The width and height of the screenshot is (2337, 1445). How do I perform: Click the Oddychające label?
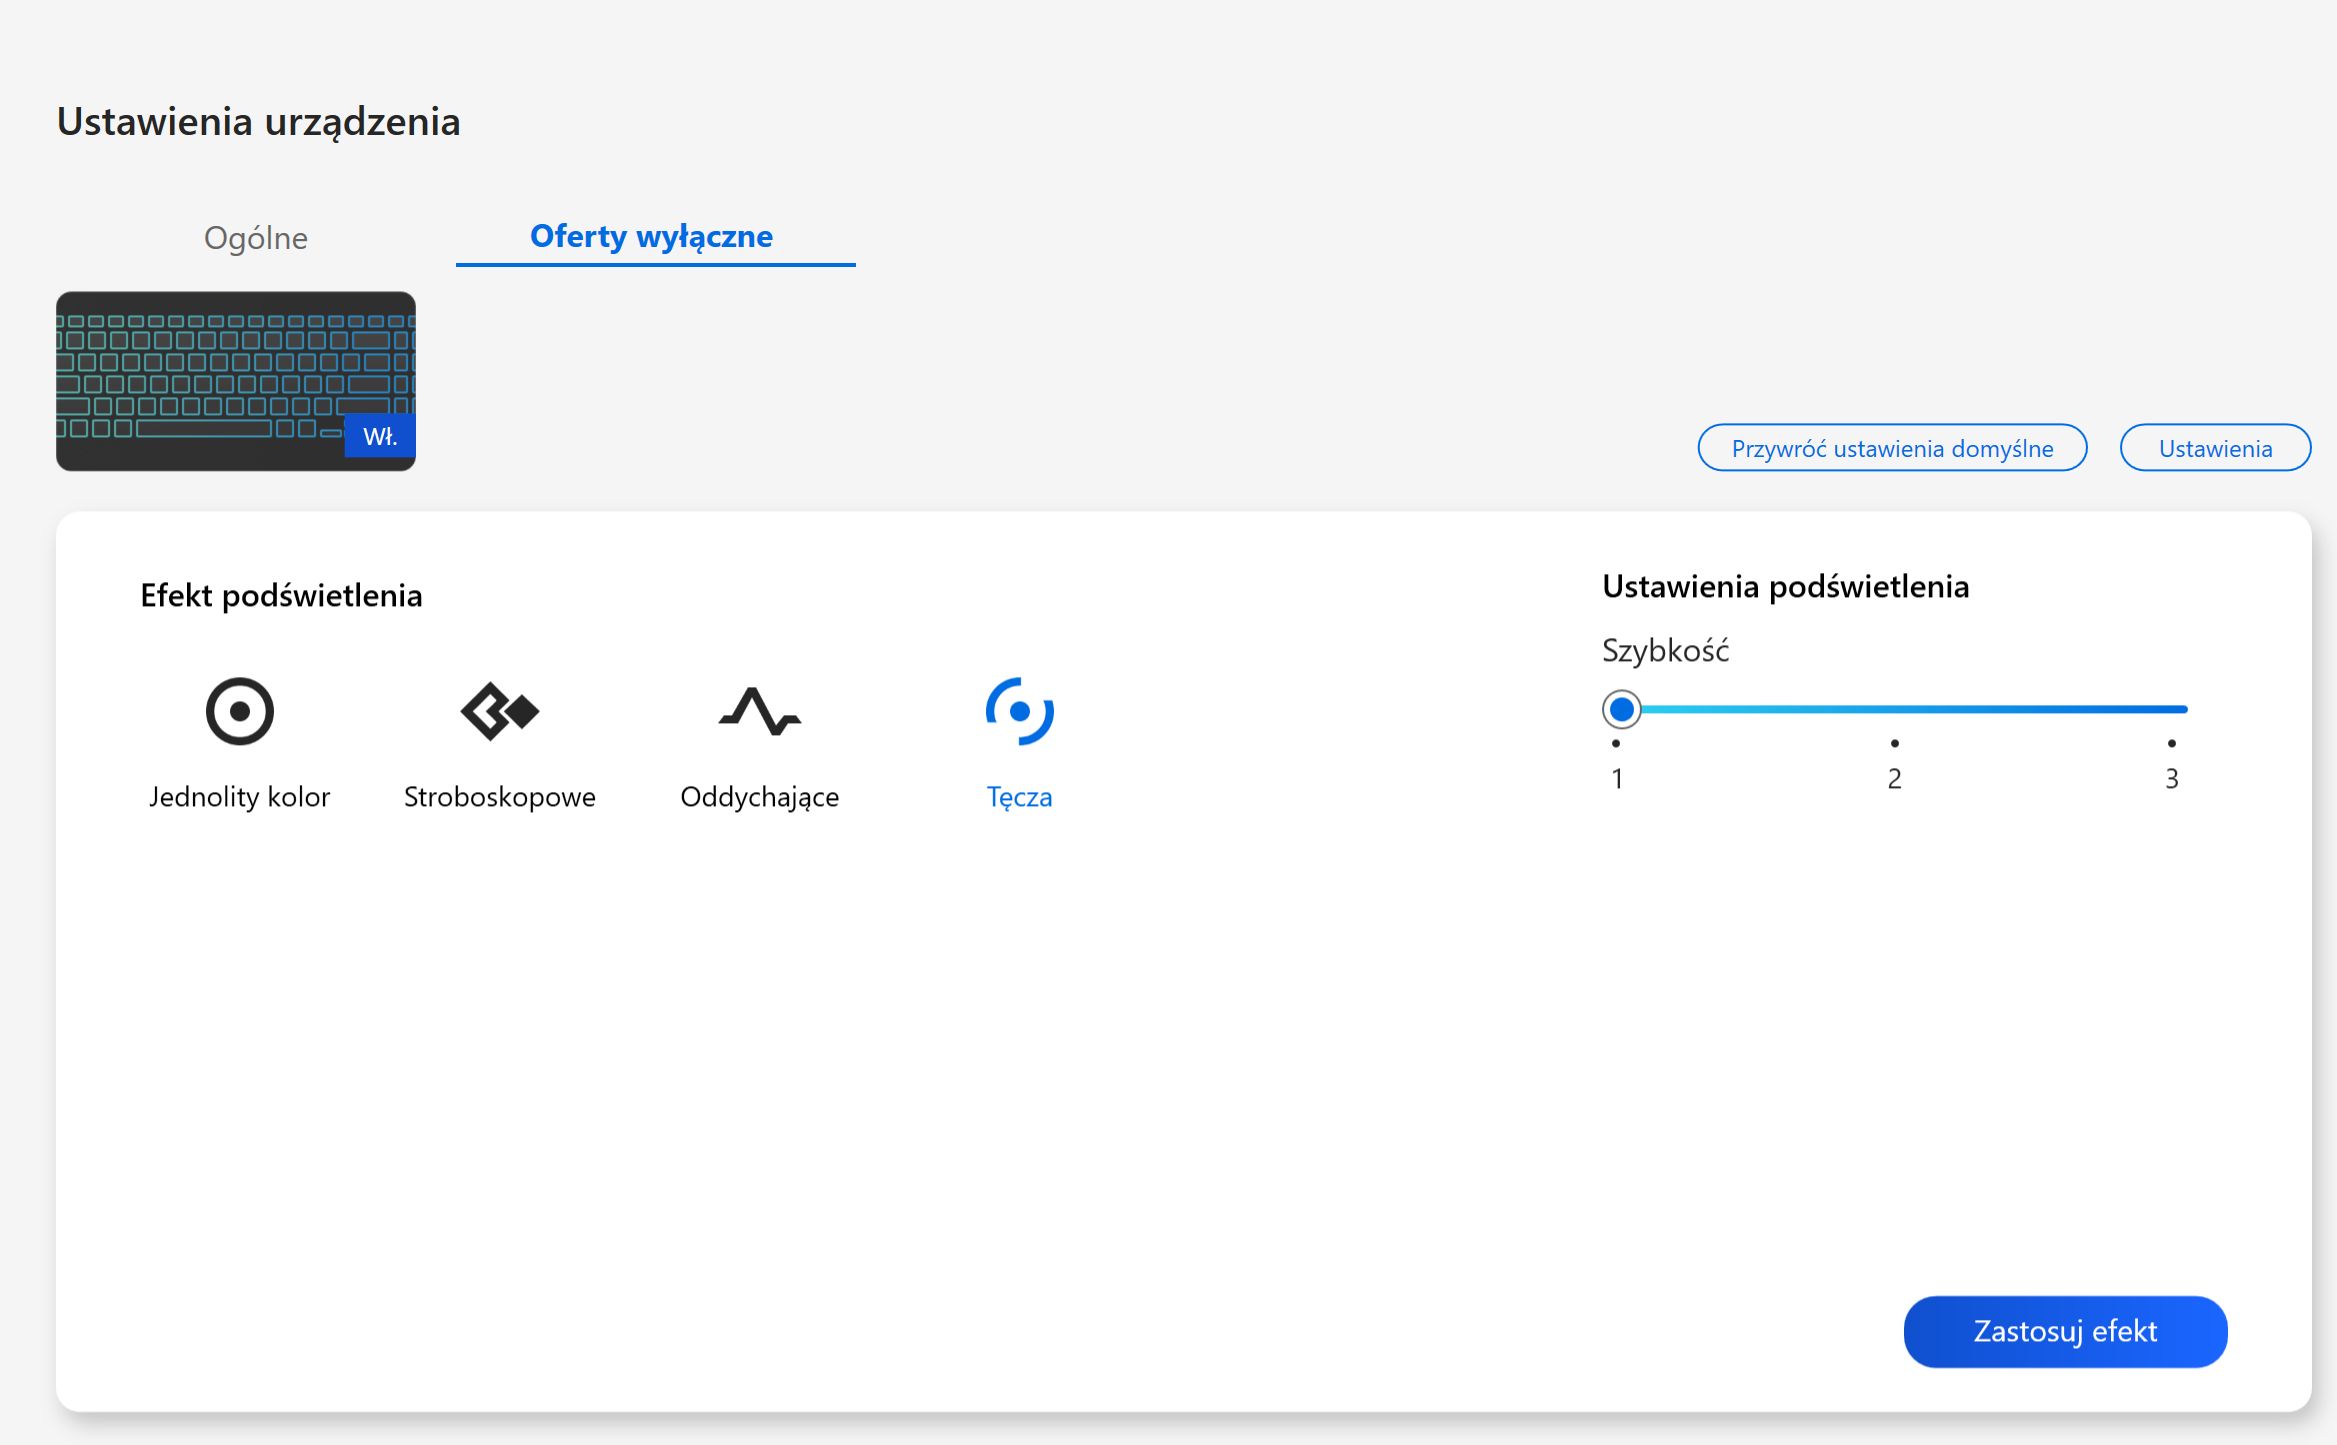(x=759, y=797)
